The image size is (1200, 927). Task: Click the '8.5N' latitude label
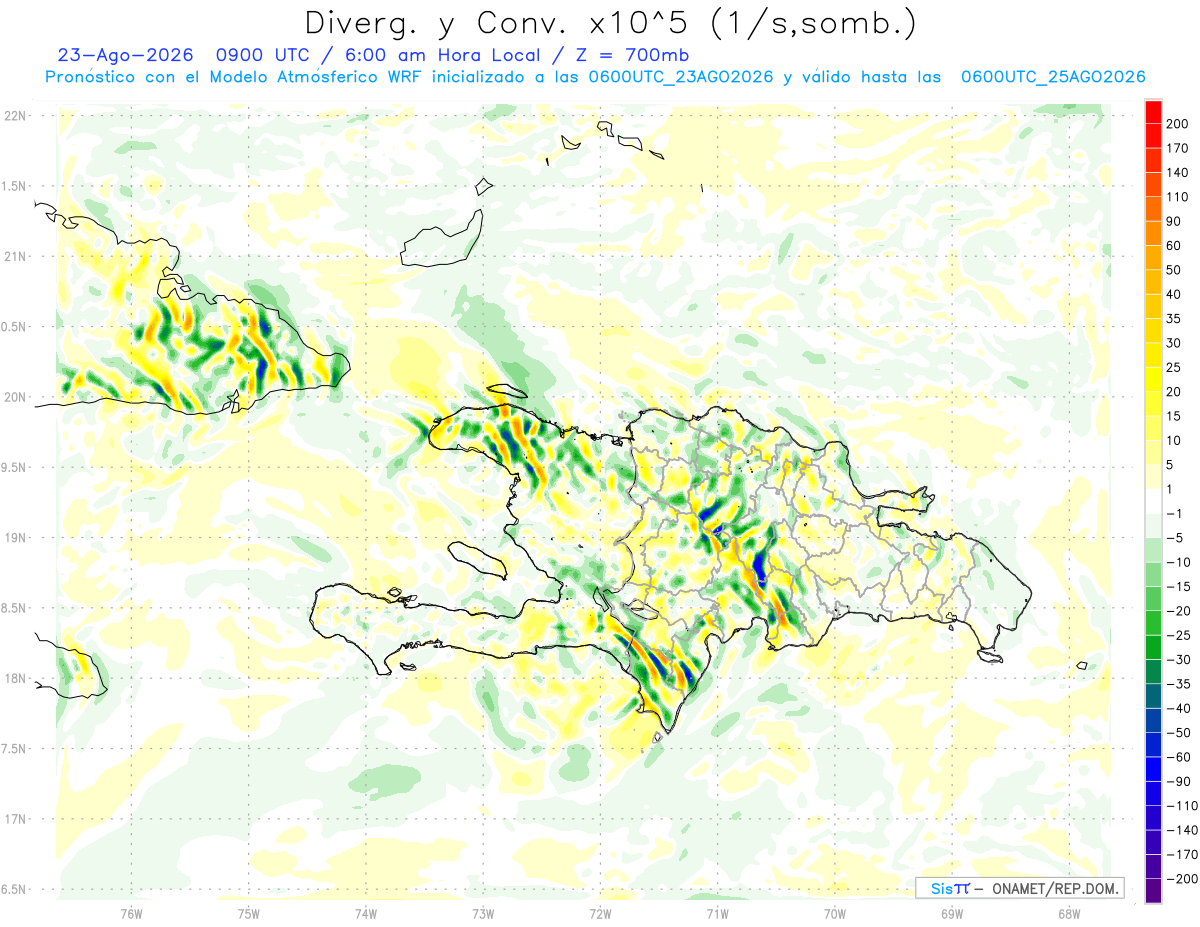coord(14,608)
